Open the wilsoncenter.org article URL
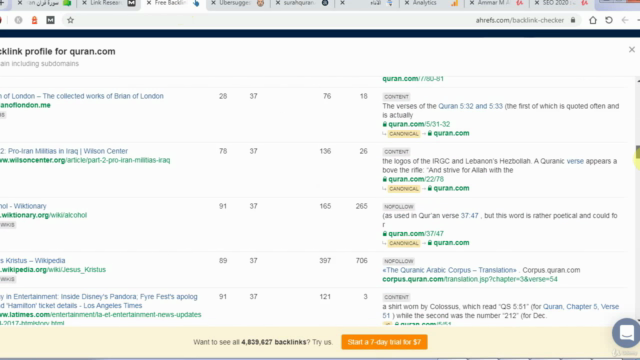The width and height of the screenshot is (640, 360). (x=85, y=160)
